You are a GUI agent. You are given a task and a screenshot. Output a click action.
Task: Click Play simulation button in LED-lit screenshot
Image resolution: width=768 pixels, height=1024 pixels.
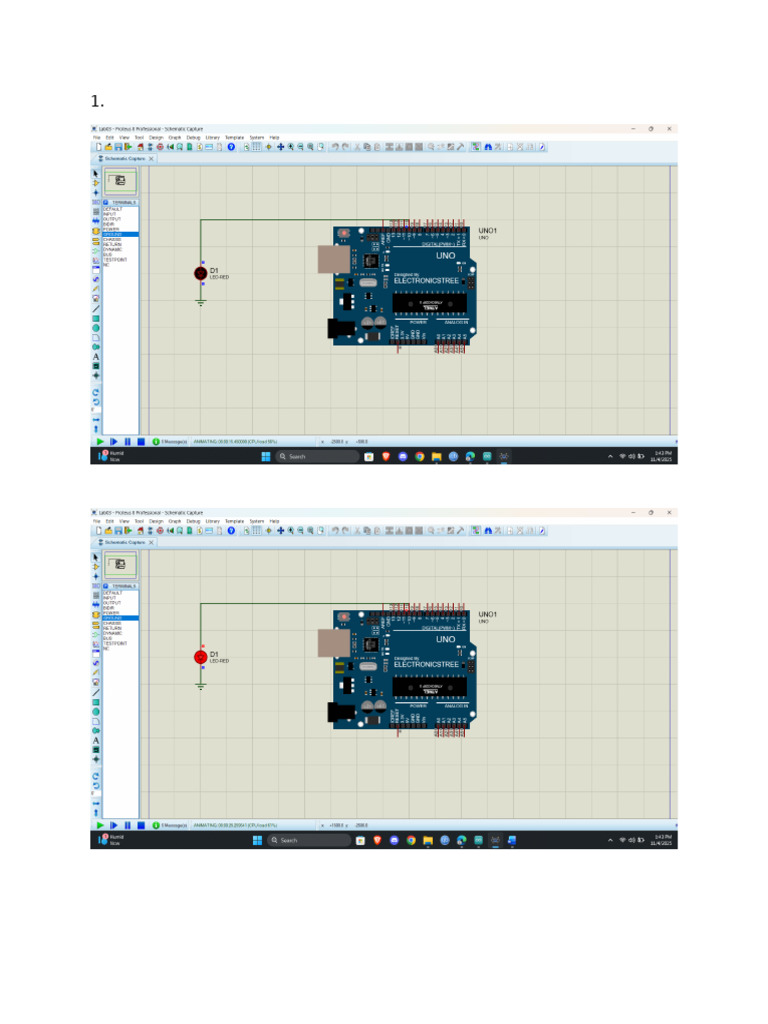[x=100, y=825]
